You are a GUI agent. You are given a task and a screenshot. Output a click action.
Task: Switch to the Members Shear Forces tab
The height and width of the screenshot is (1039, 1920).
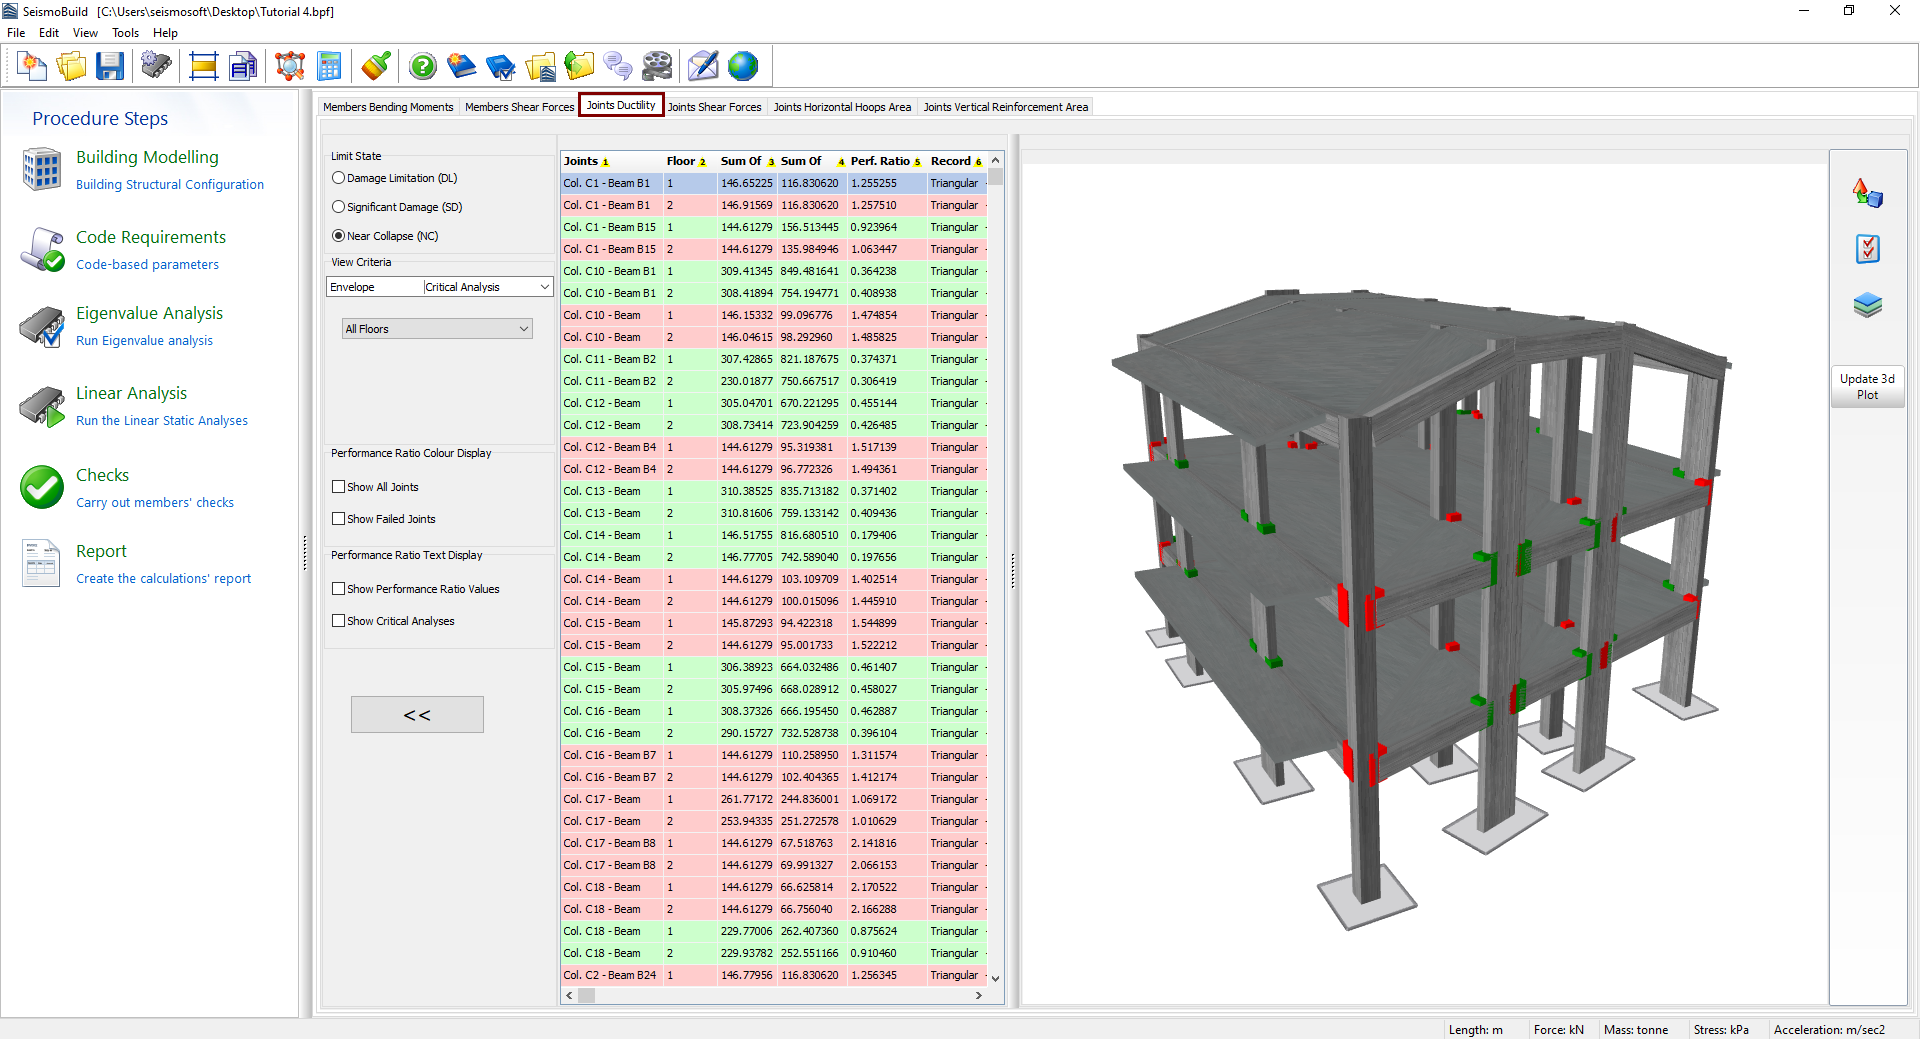coord(519,107)
